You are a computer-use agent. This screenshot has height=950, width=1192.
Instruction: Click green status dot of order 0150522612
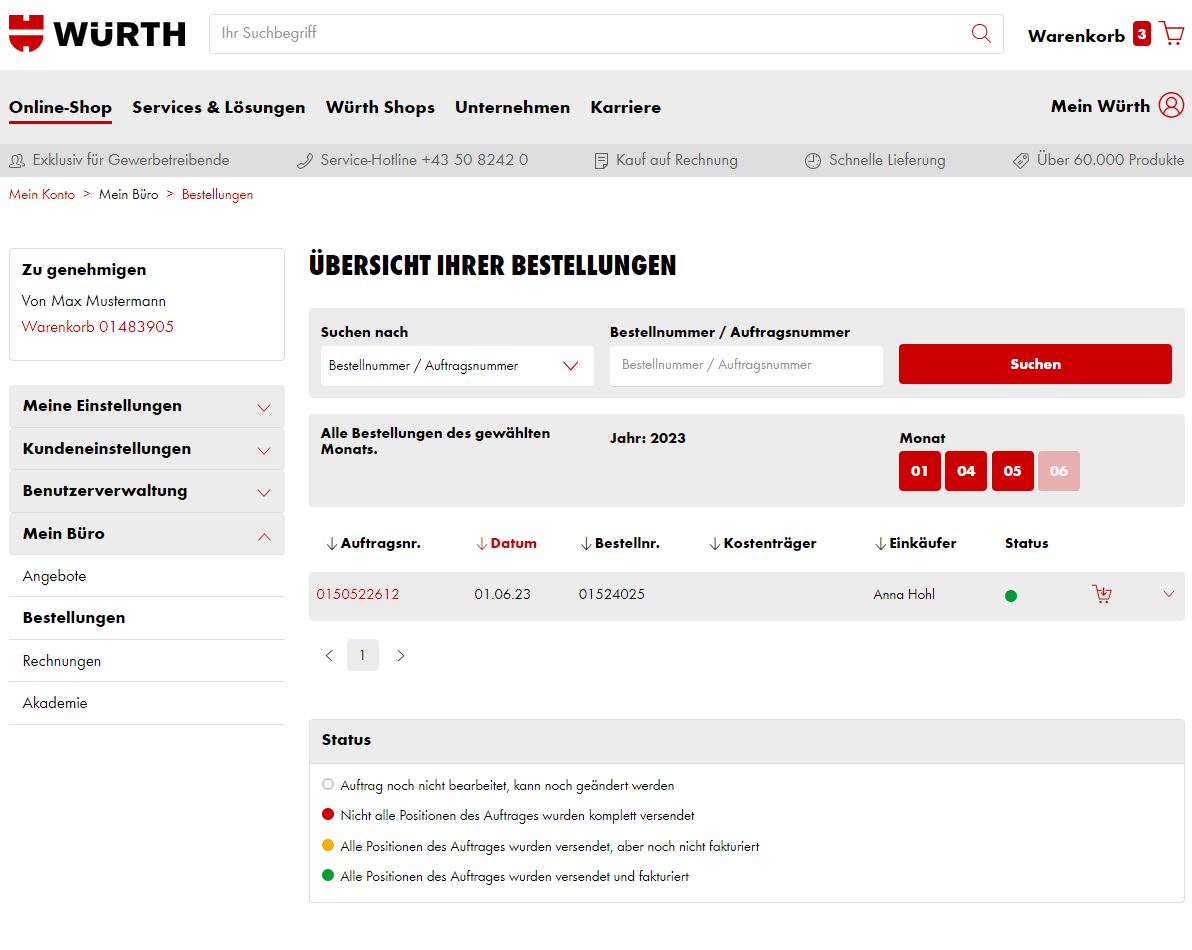click(x=1010, y=596)
